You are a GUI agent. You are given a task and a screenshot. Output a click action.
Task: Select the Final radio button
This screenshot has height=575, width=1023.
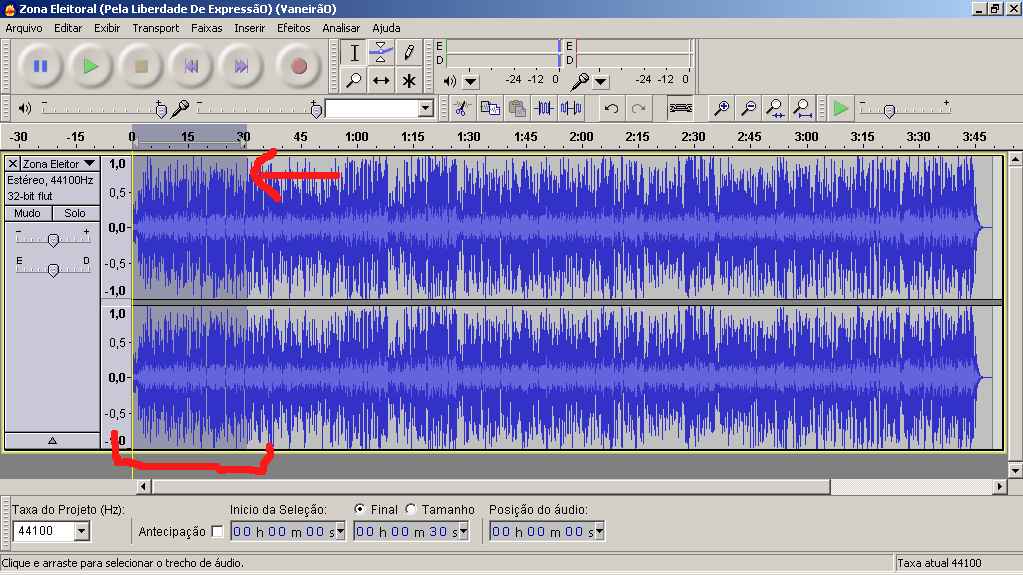[x=359, y=509]
